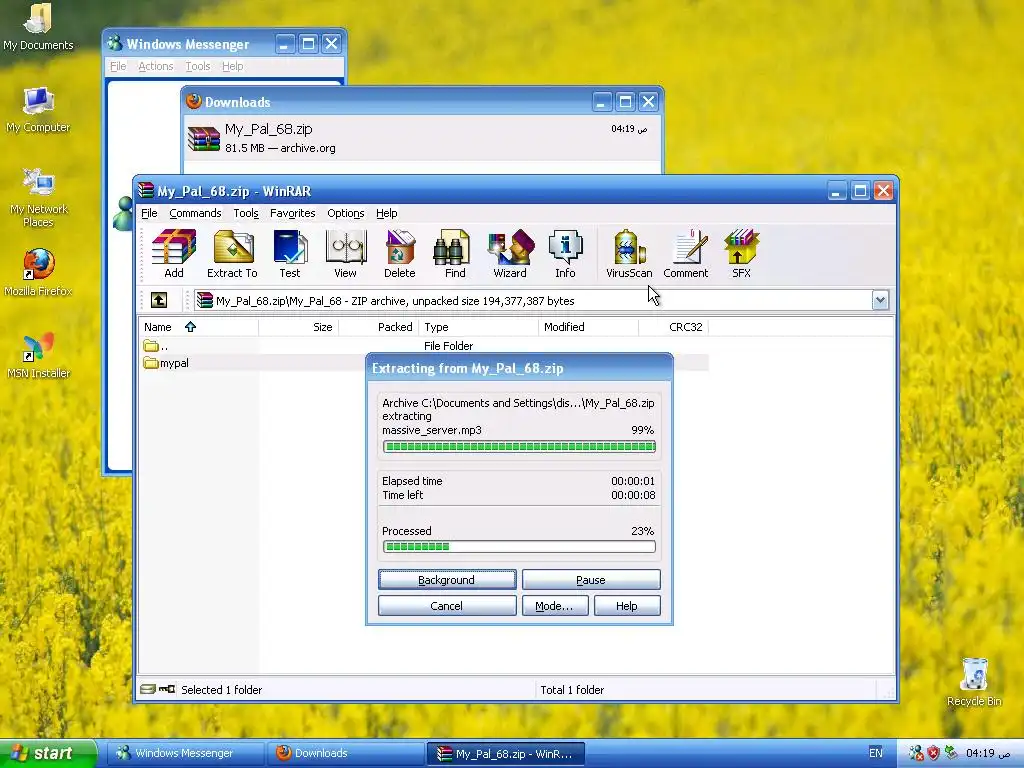Click Help in extraction dialog
Viewport: 1024px width, 768px height.
(627, 606)
